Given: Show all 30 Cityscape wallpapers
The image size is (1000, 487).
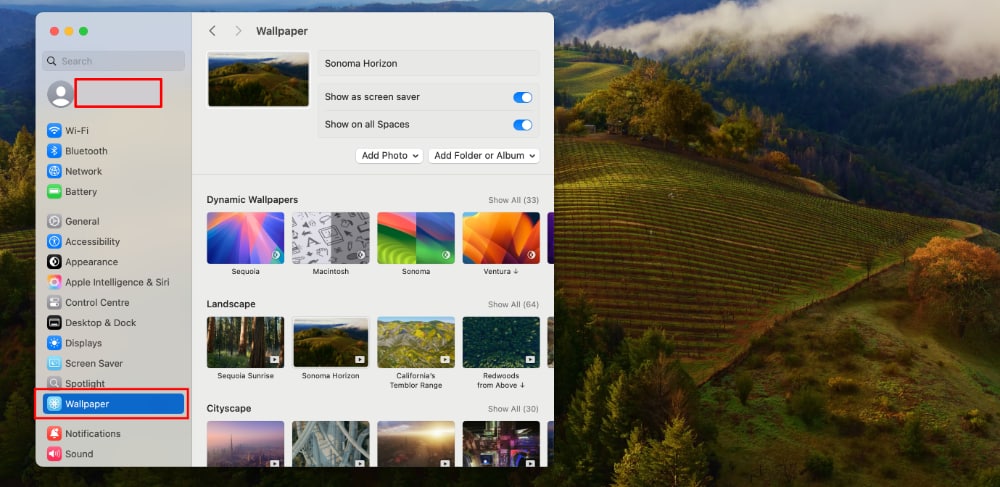Looking at the screenshot, I should click(x=513, y=409).
